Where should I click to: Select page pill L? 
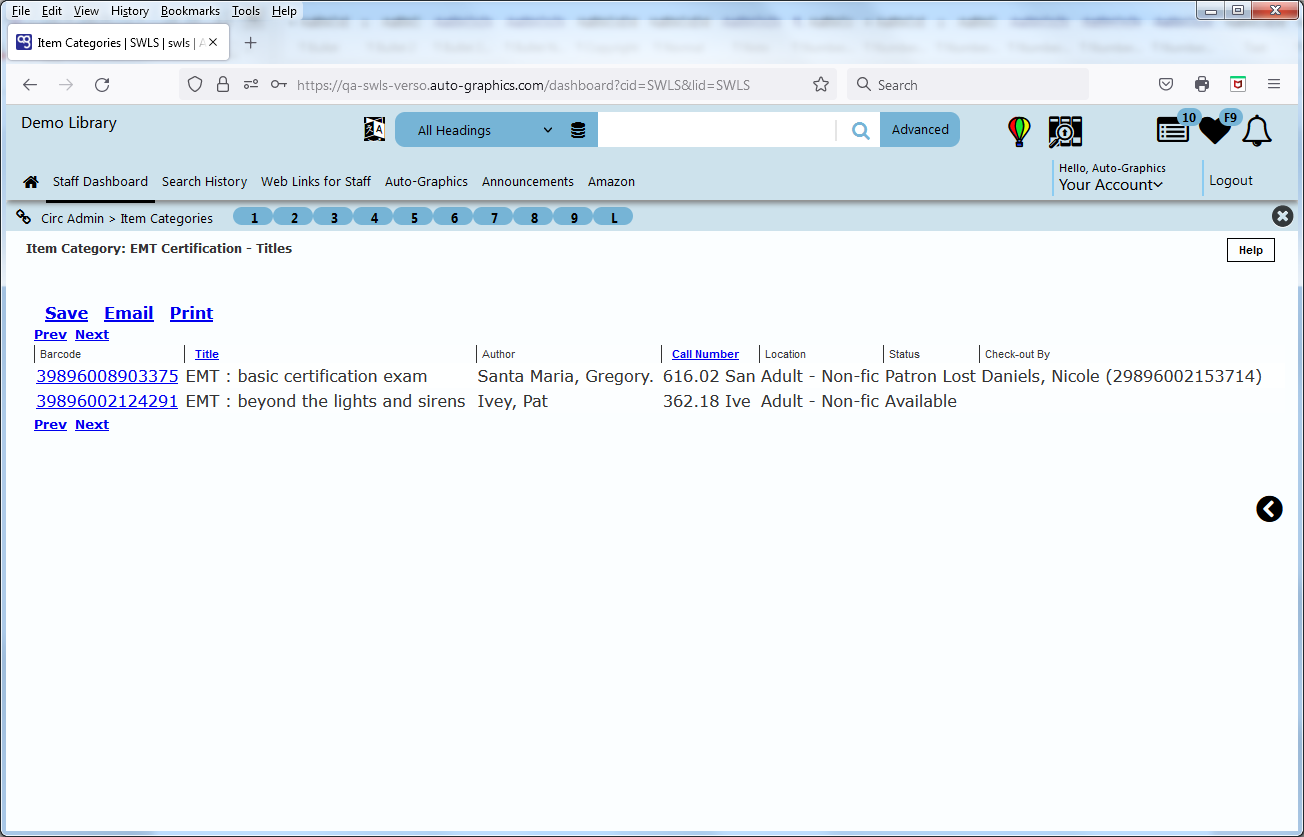point(614,217)
